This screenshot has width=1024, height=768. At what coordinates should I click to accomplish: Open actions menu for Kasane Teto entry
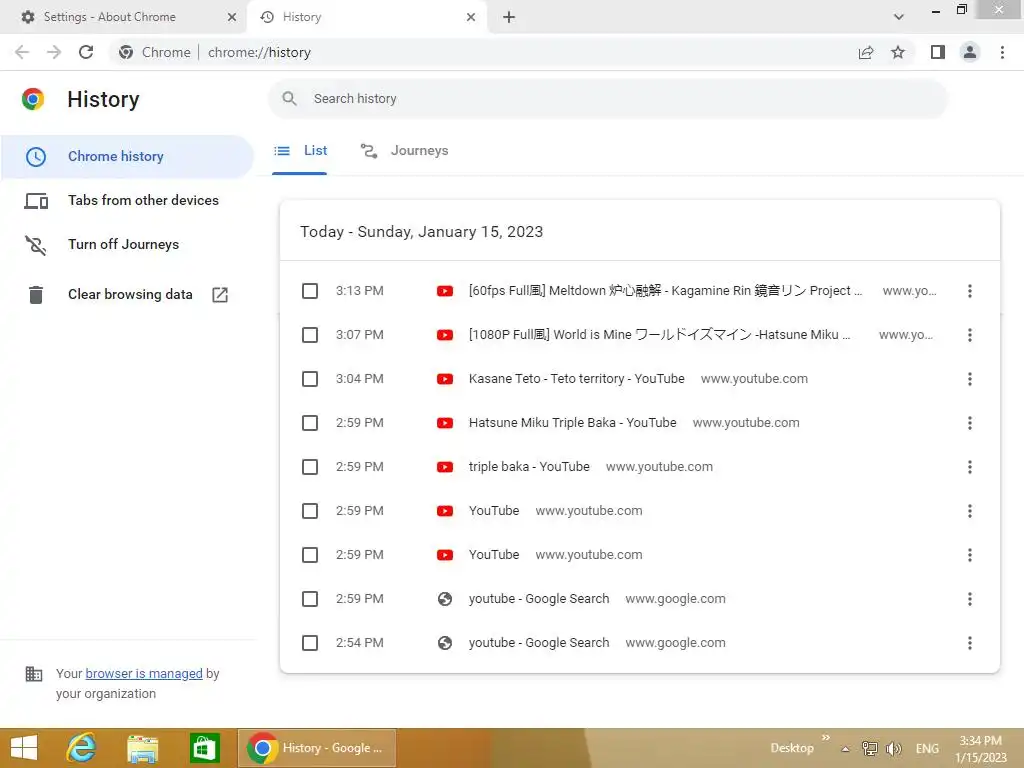tap(970, 379)
